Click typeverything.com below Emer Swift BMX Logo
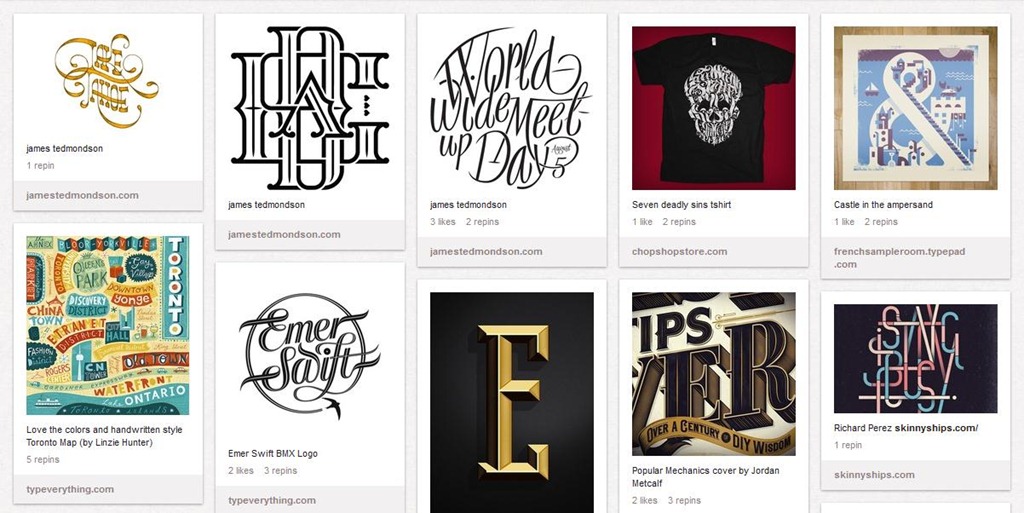 click(272, 501)
